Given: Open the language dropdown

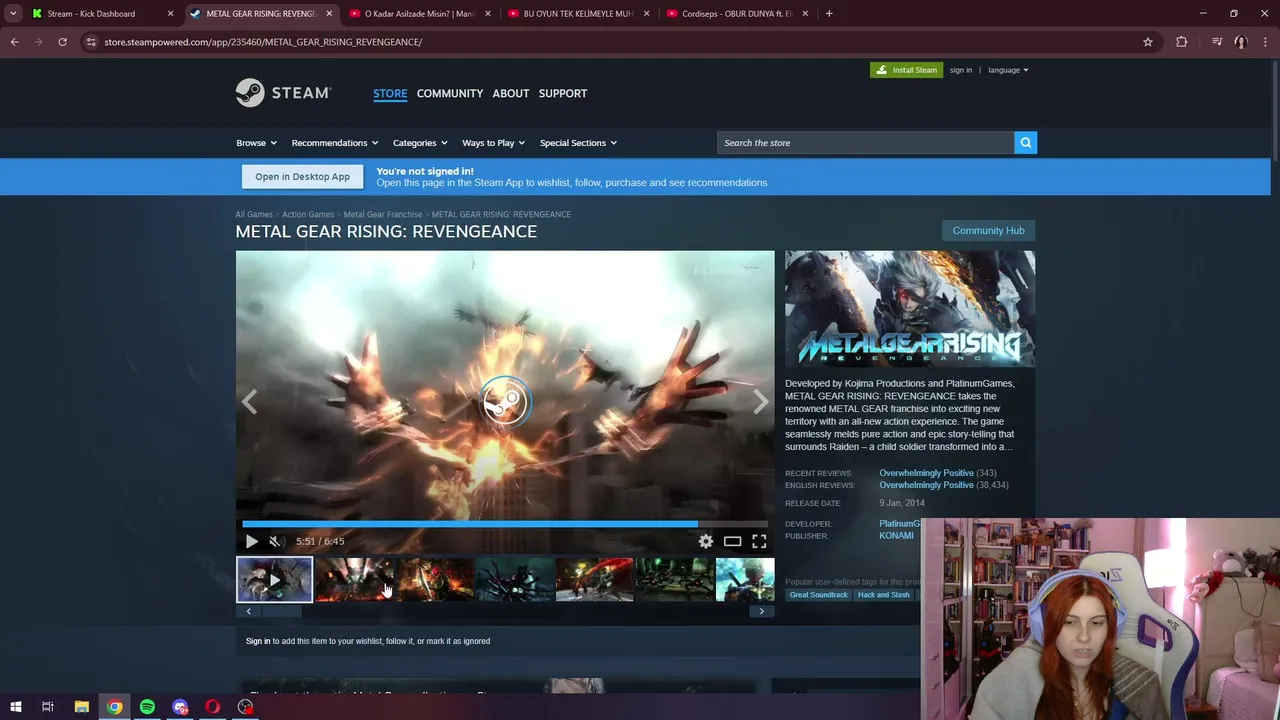Looking at the screenshot, I should tap(1008, 70).
